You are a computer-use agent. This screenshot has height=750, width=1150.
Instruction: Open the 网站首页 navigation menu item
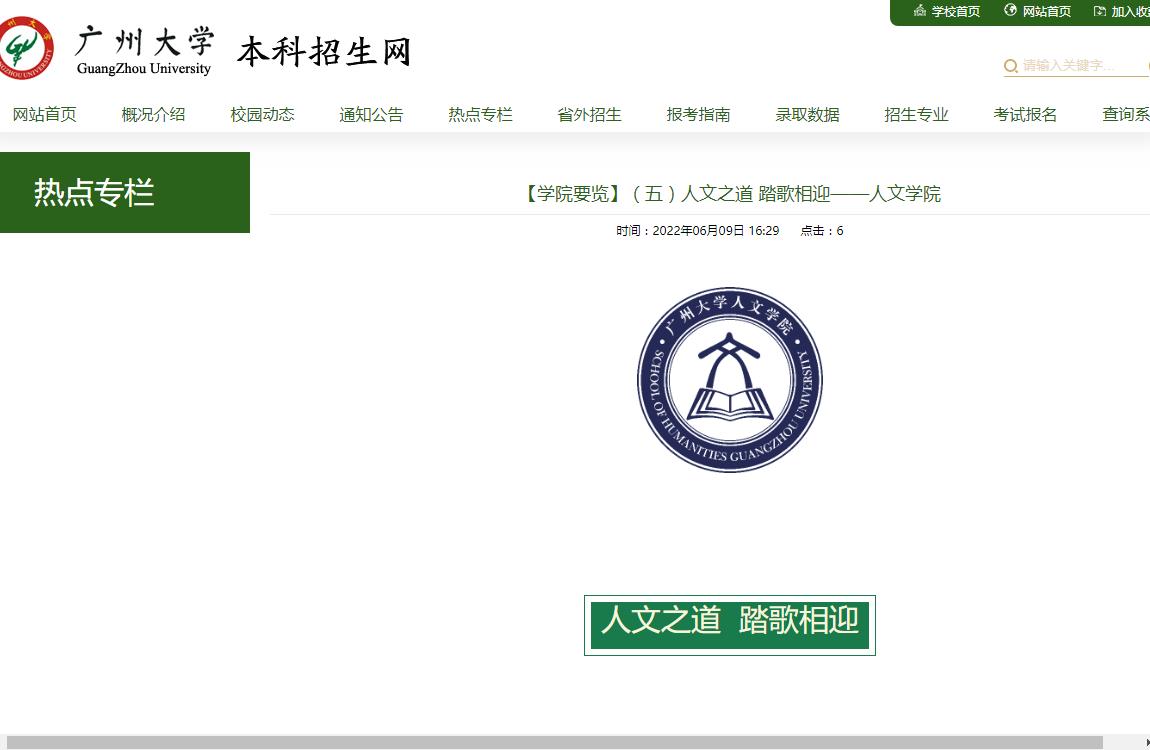(x=45, y=114)
